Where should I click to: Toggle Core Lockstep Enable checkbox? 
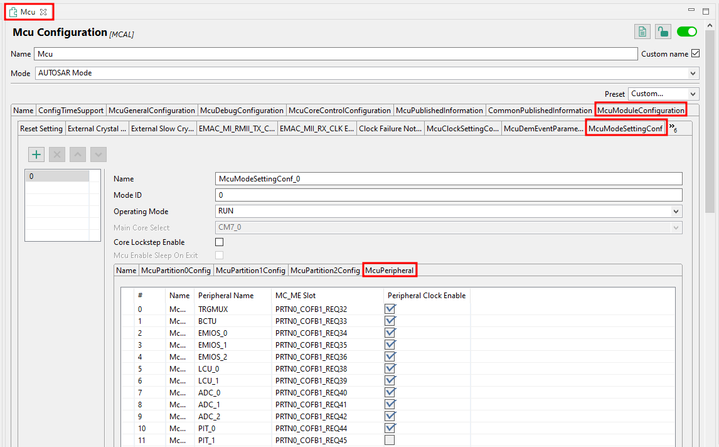[x=220, y=242]
